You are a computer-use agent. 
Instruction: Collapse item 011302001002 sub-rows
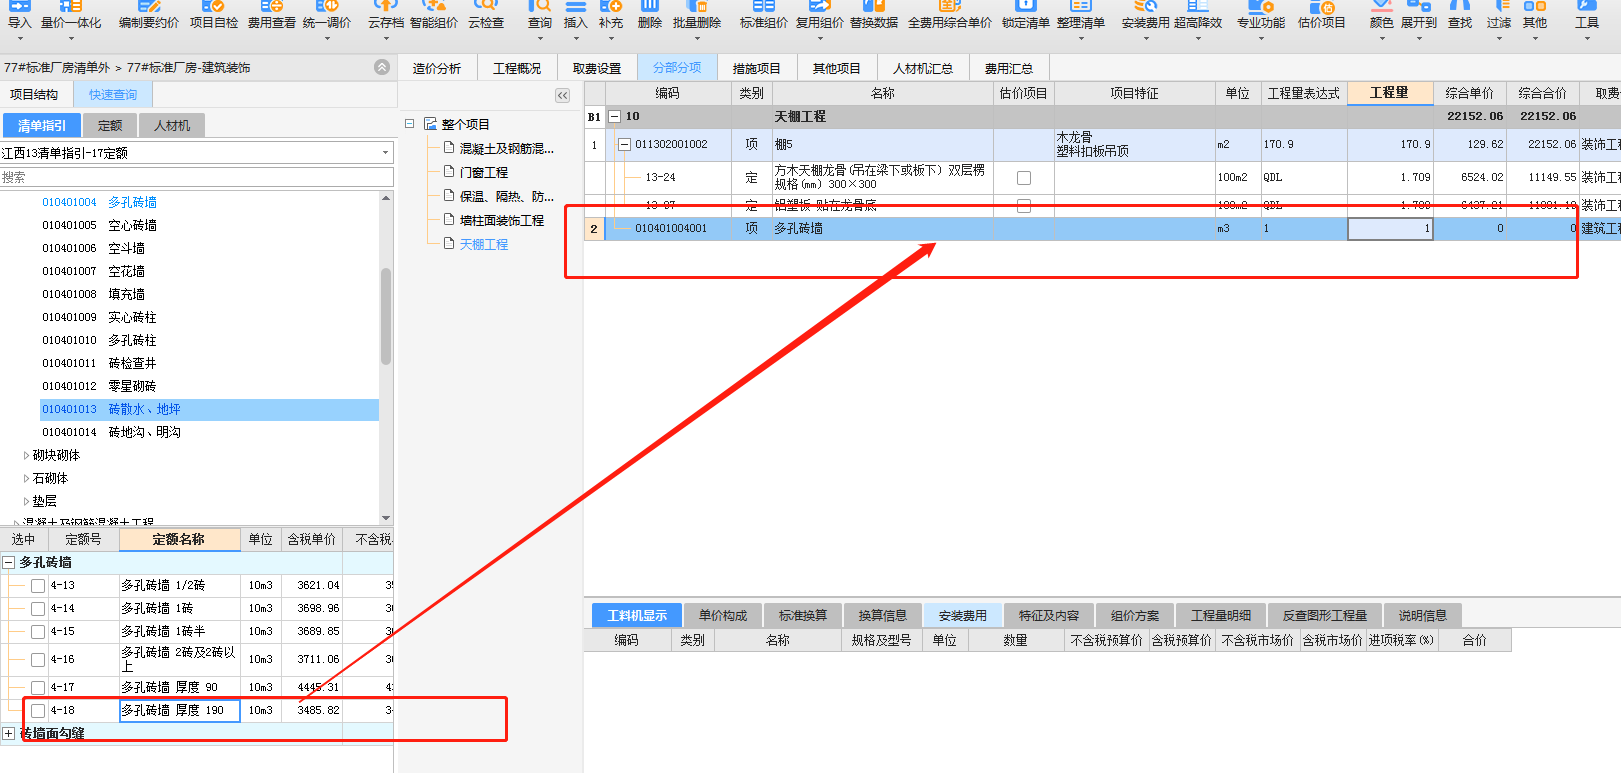[625, 145]
